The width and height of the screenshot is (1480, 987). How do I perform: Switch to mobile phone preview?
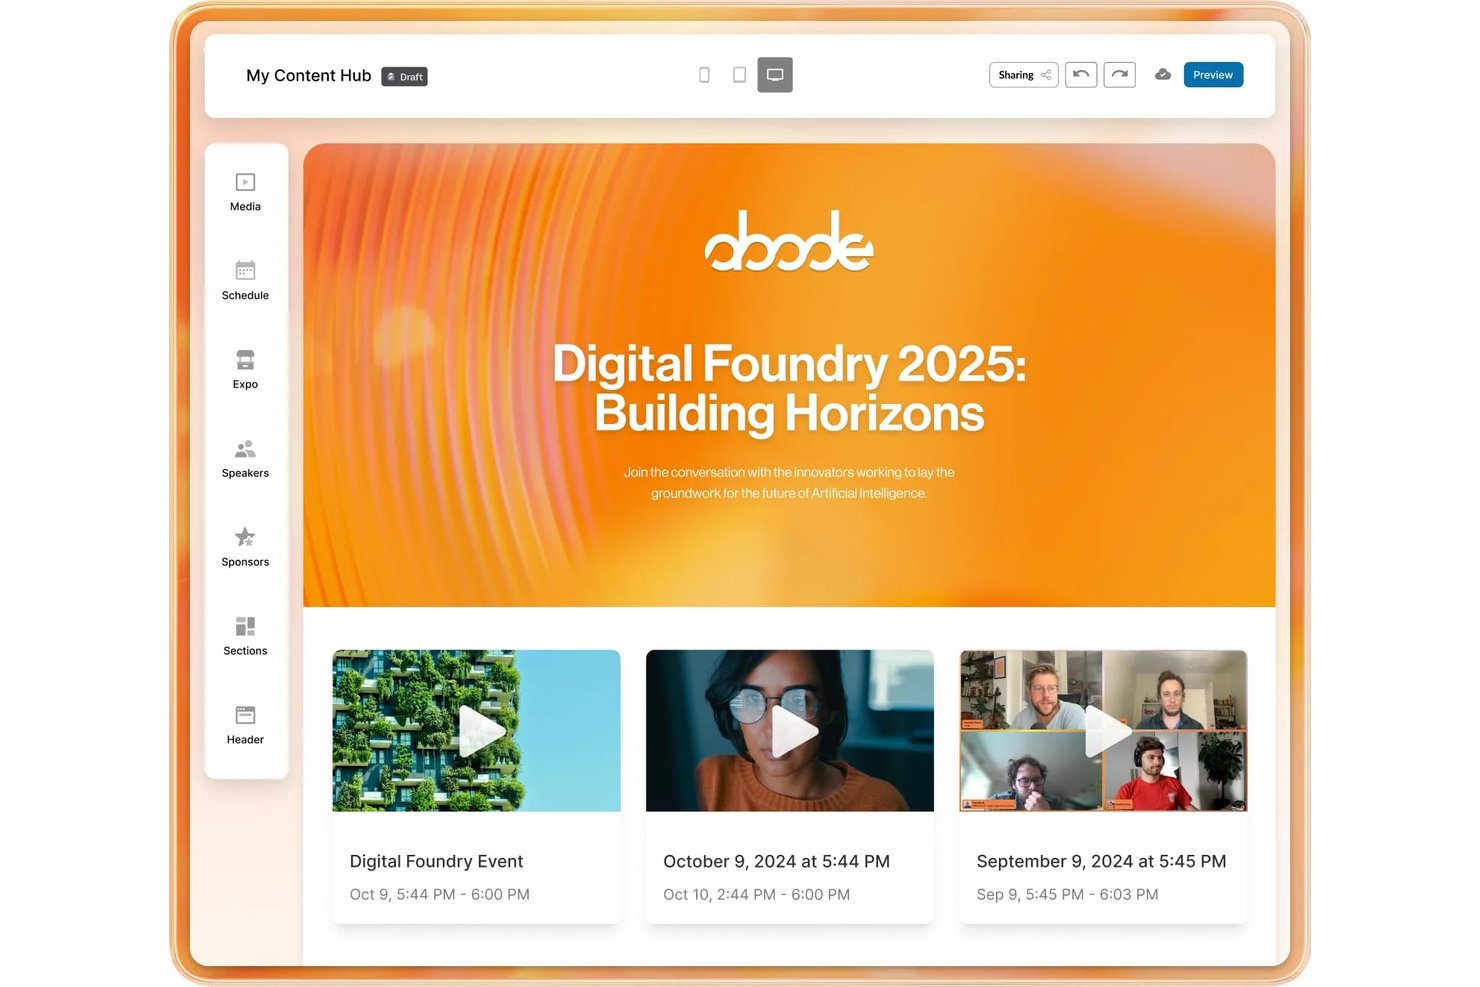704,75
